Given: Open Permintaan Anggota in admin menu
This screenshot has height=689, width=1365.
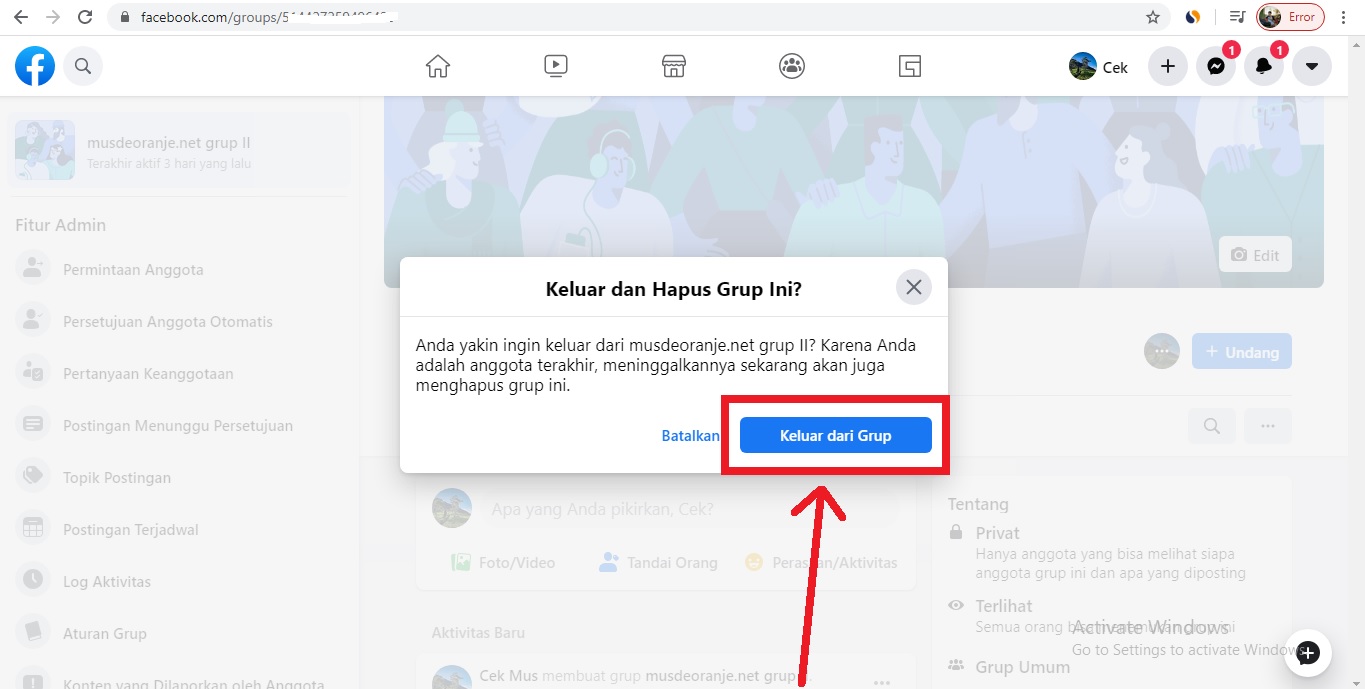Looking at the screenshot, I should [x=180, y=270].
